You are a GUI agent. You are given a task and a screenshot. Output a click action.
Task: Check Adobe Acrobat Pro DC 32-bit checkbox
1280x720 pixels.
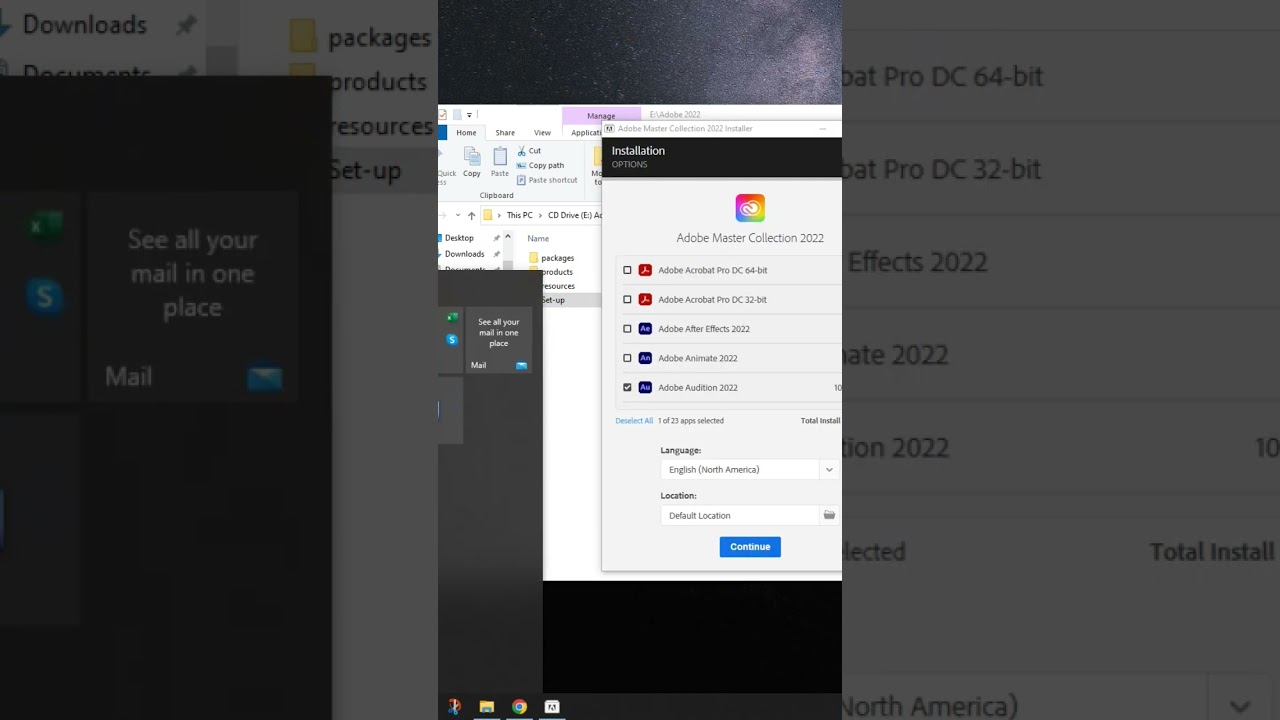(627, 299)
